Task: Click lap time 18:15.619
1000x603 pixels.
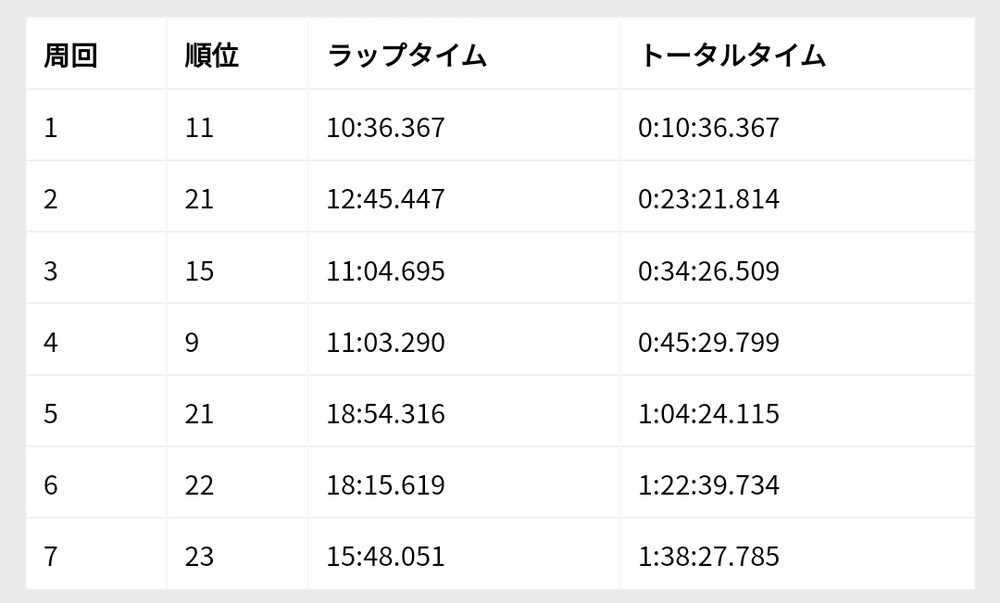Action: pyautogui.click(x=386, y=485)
